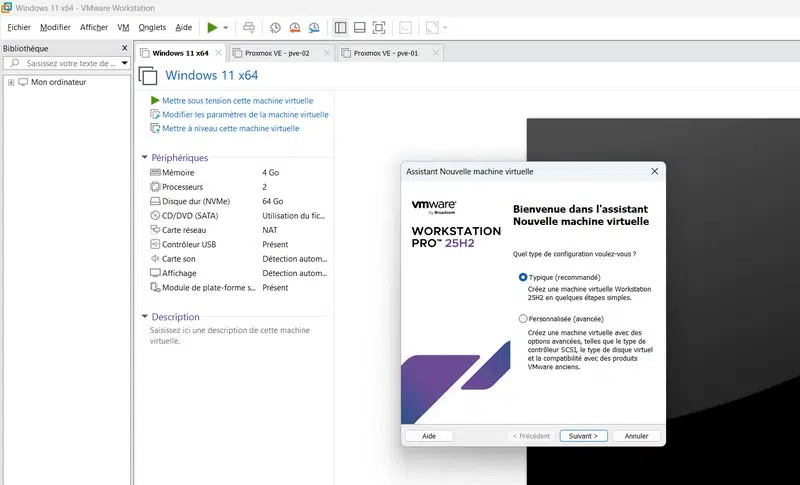800x485 pixels.
Task: Click the console view toolbar icon
Action: tap(406, 28)
